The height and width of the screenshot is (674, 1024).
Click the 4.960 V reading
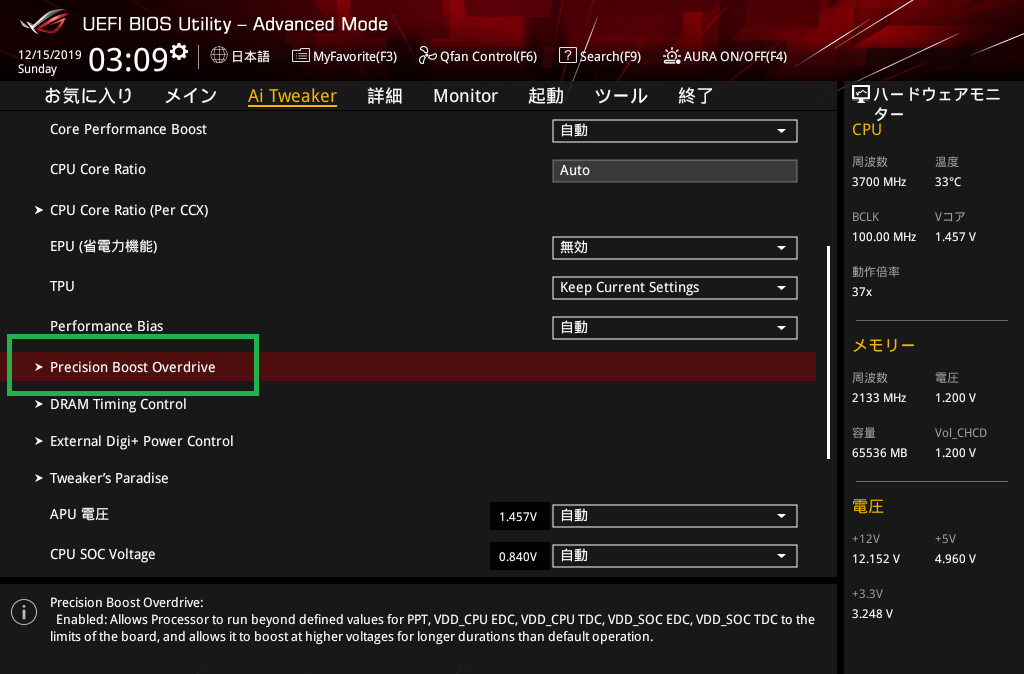(955, 559)
